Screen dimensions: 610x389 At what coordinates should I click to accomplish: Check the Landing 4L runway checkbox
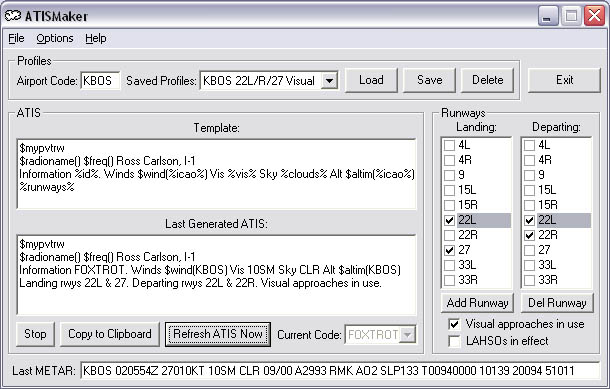coord(449,145)
